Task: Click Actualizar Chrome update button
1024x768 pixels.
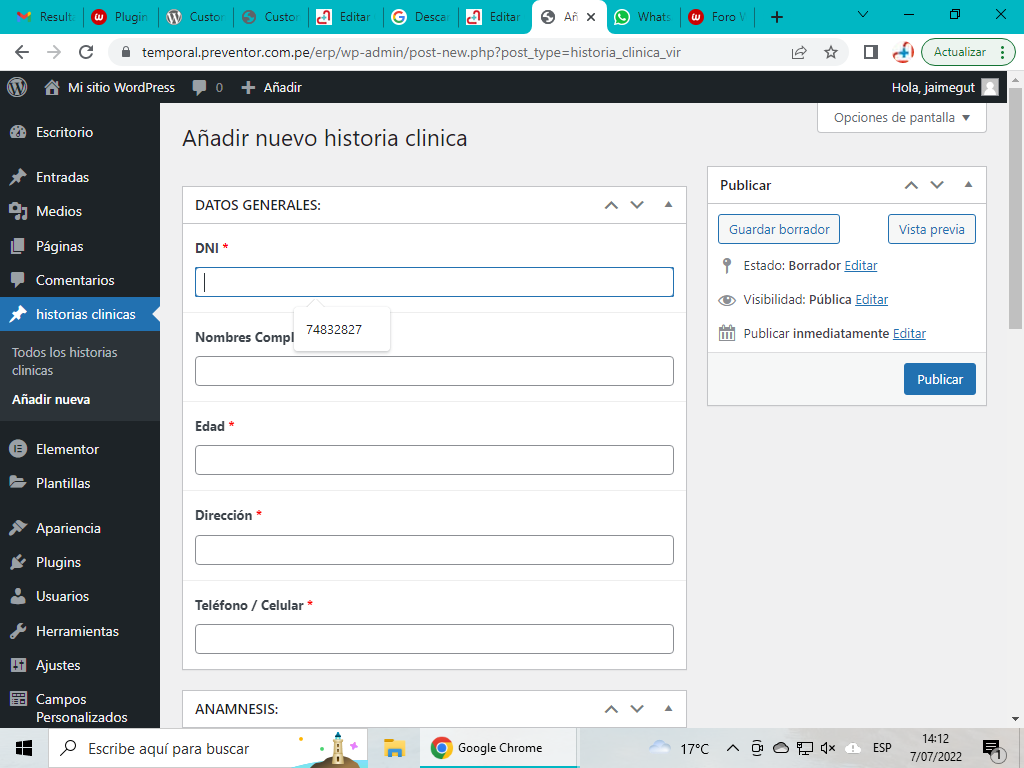Action: (968, 52)
